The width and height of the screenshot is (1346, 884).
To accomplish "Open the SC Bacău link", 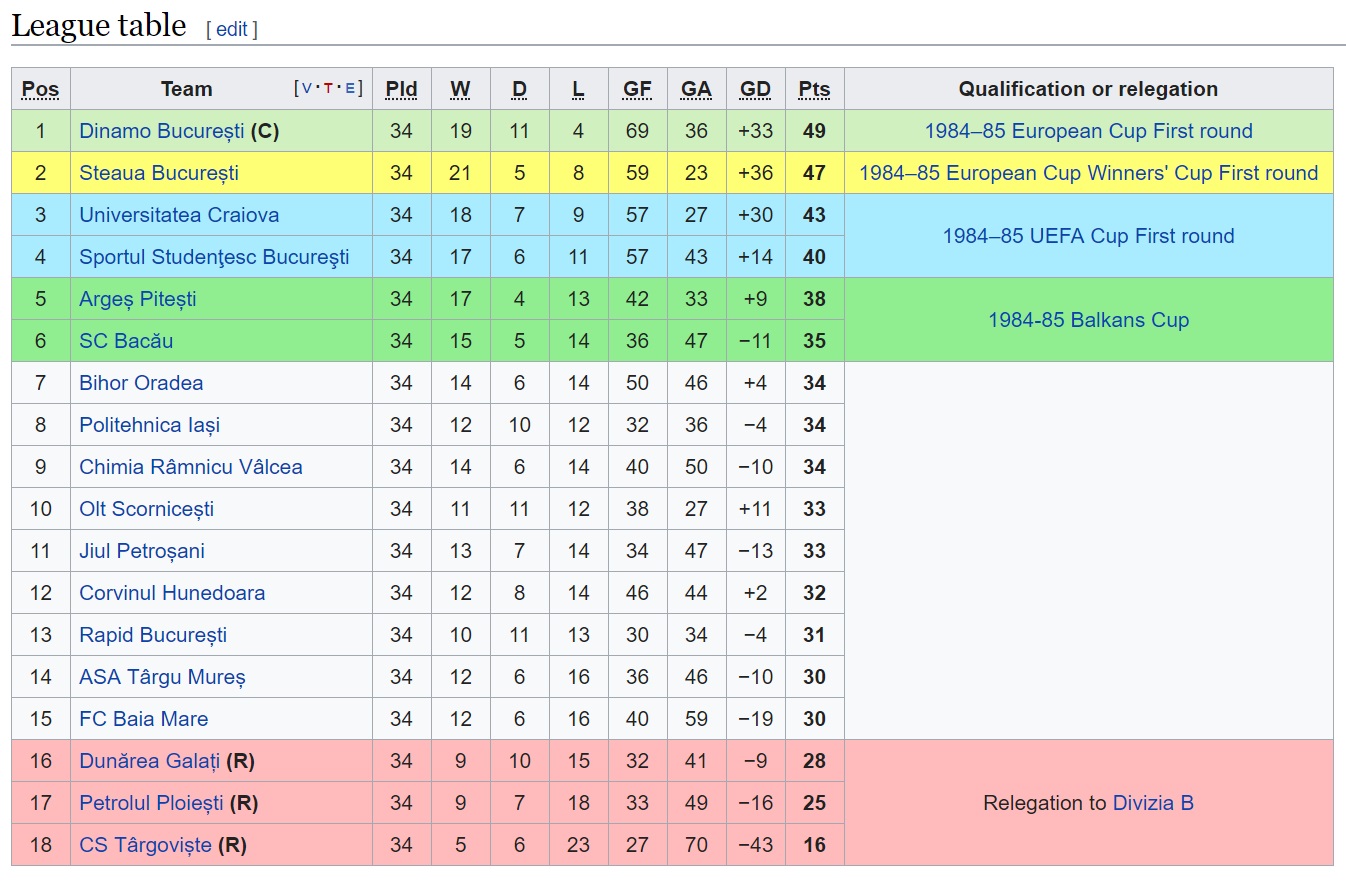I will (x=126, y=341).
